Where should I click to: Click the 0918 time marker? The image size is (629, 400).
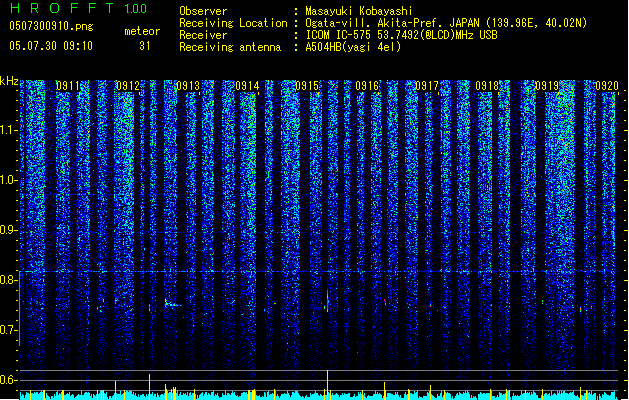[x=487, y=86]
